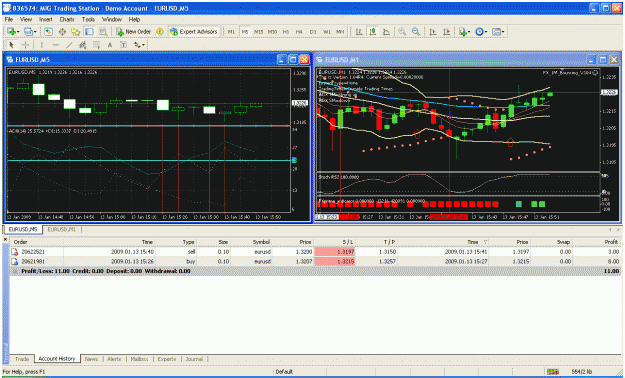Open the Experts terminal tab
Screen dimensions: 625x378
pos(167,359)
